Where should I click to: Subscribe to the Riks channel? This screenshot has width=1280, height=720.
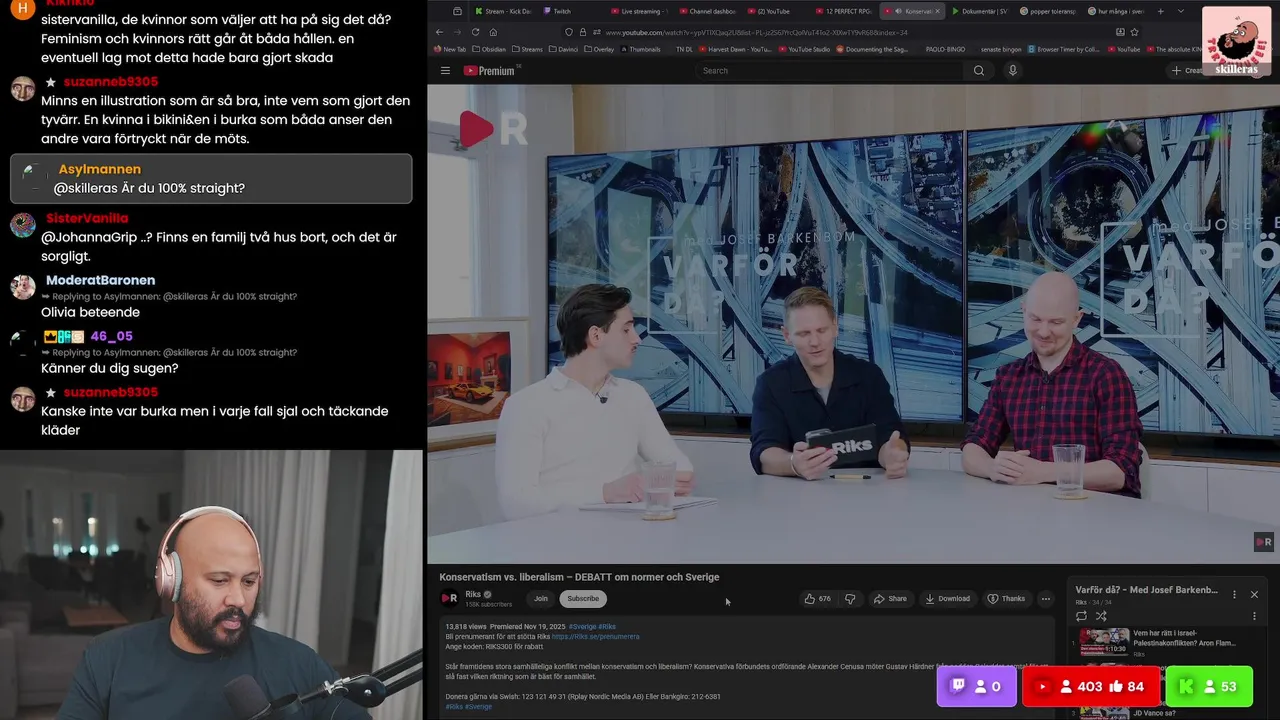(583, 599)
